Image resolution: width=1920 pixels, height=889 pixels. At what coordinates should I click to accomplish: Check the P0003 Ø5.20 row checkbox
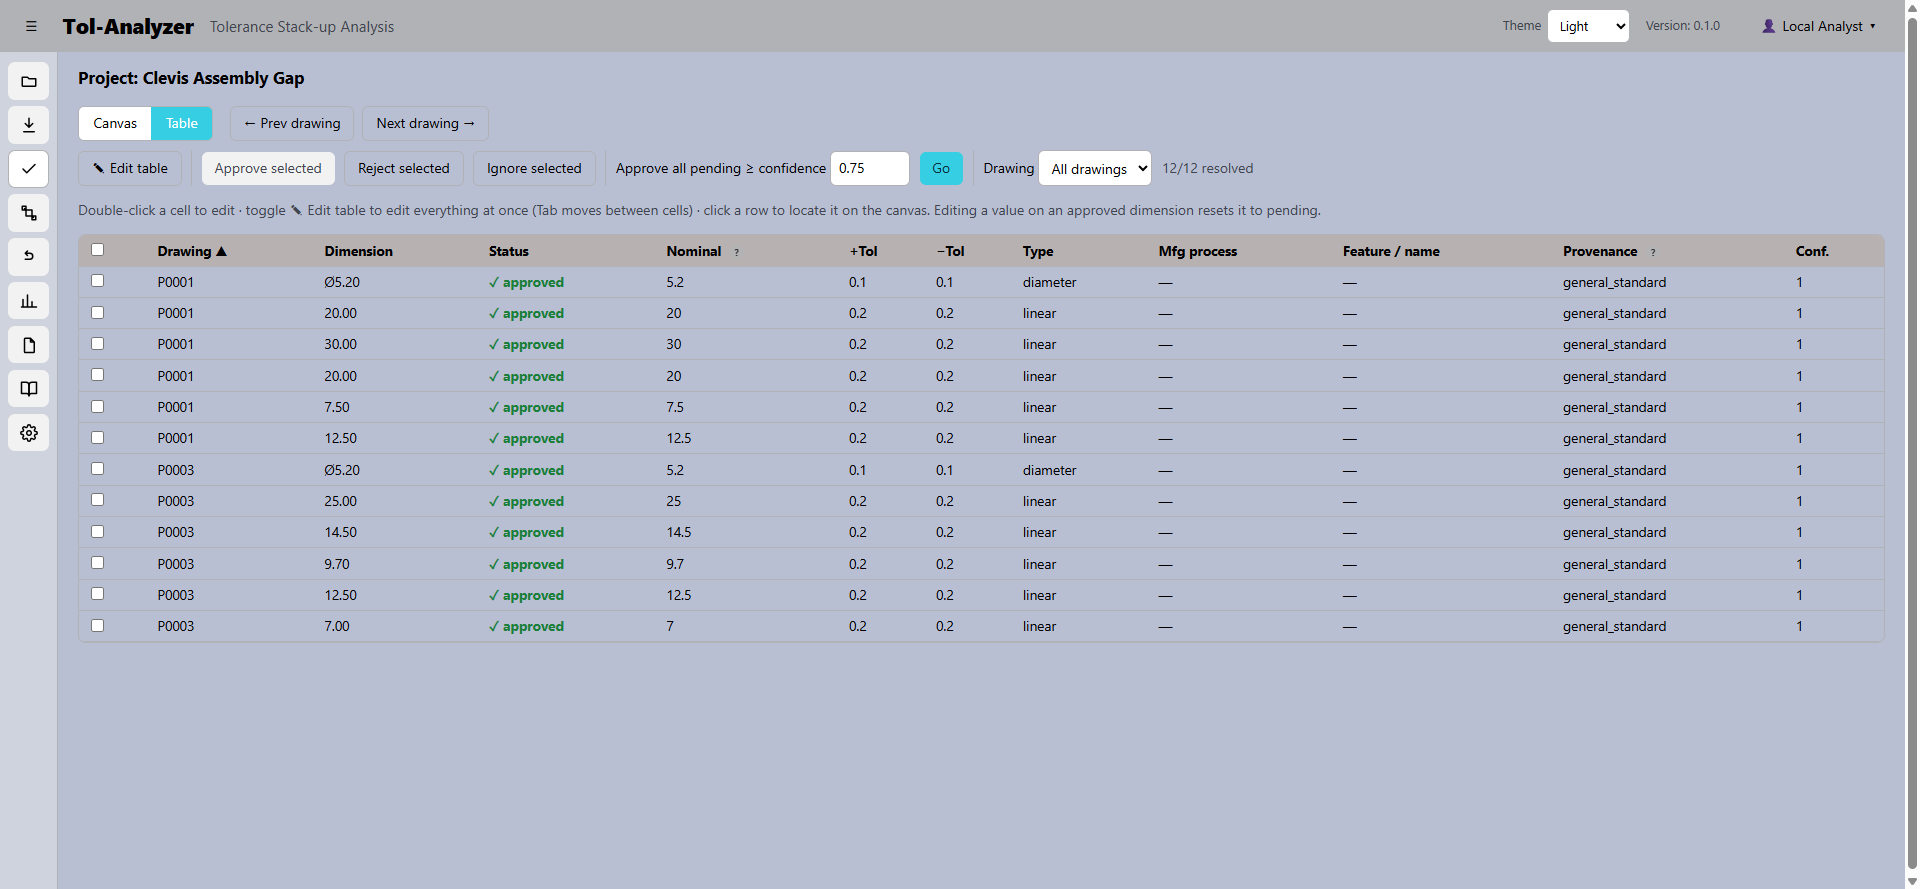coord(98,469)
